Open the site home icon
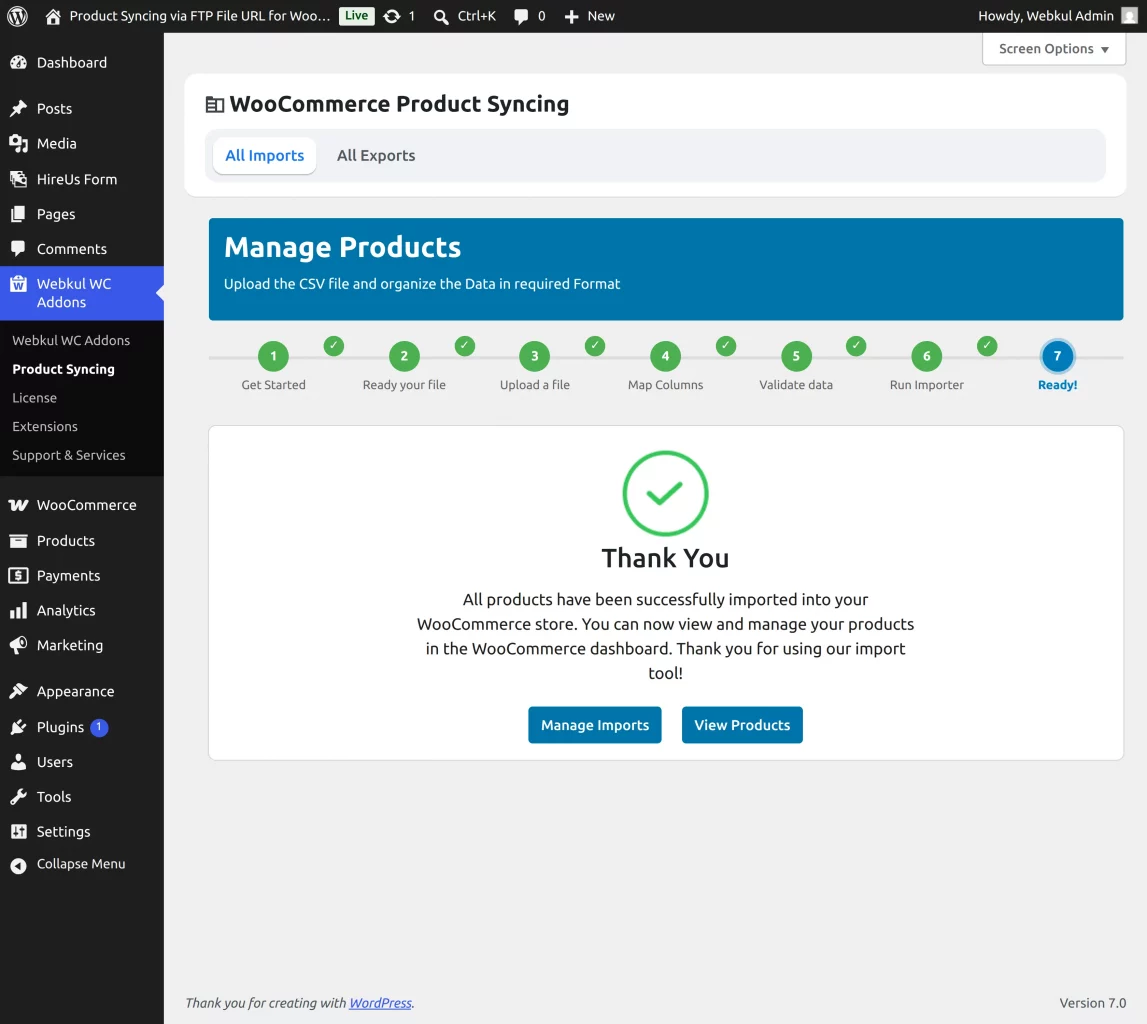The width and height of the screenshot is (1147, 1024). 53,16
